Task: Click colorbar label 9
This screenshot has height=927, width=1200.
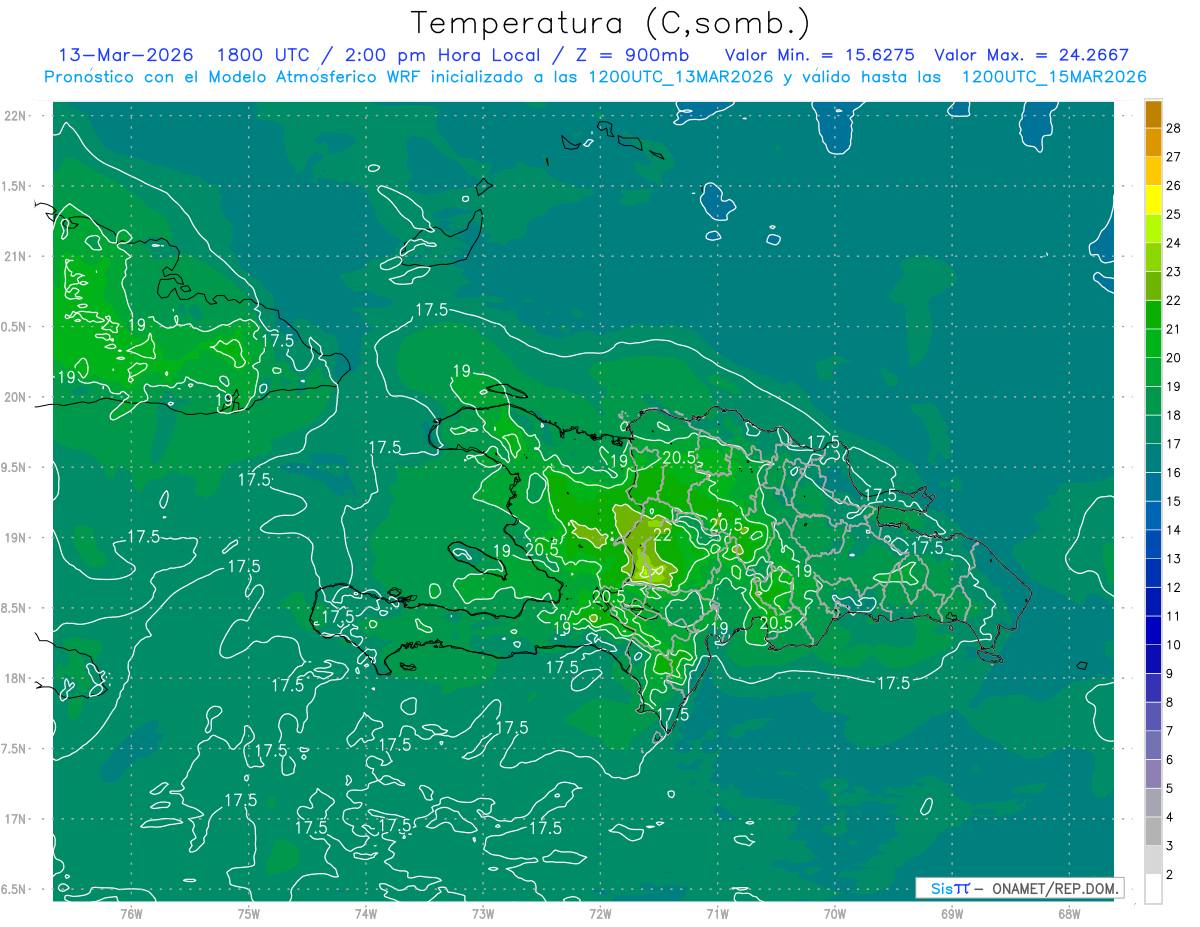Action: (1170, 673)
